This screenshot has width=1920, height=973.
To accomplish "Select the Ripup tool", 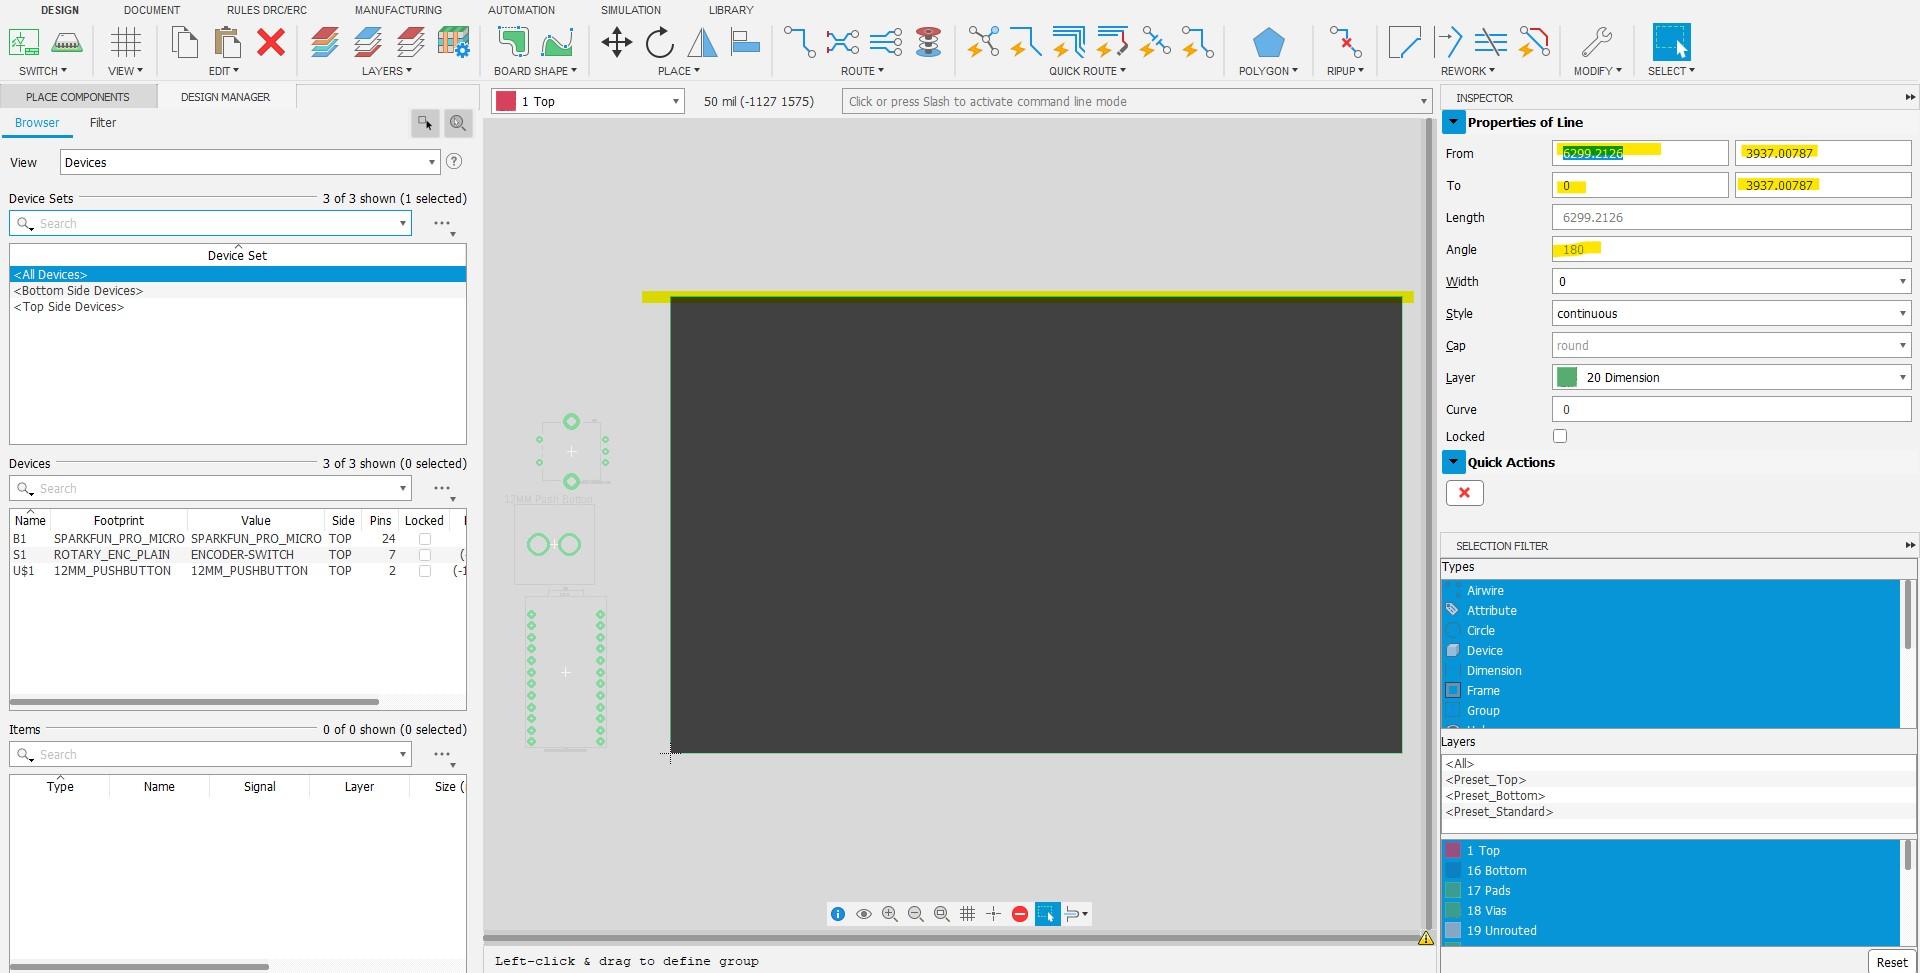I will pos(1344,42).
